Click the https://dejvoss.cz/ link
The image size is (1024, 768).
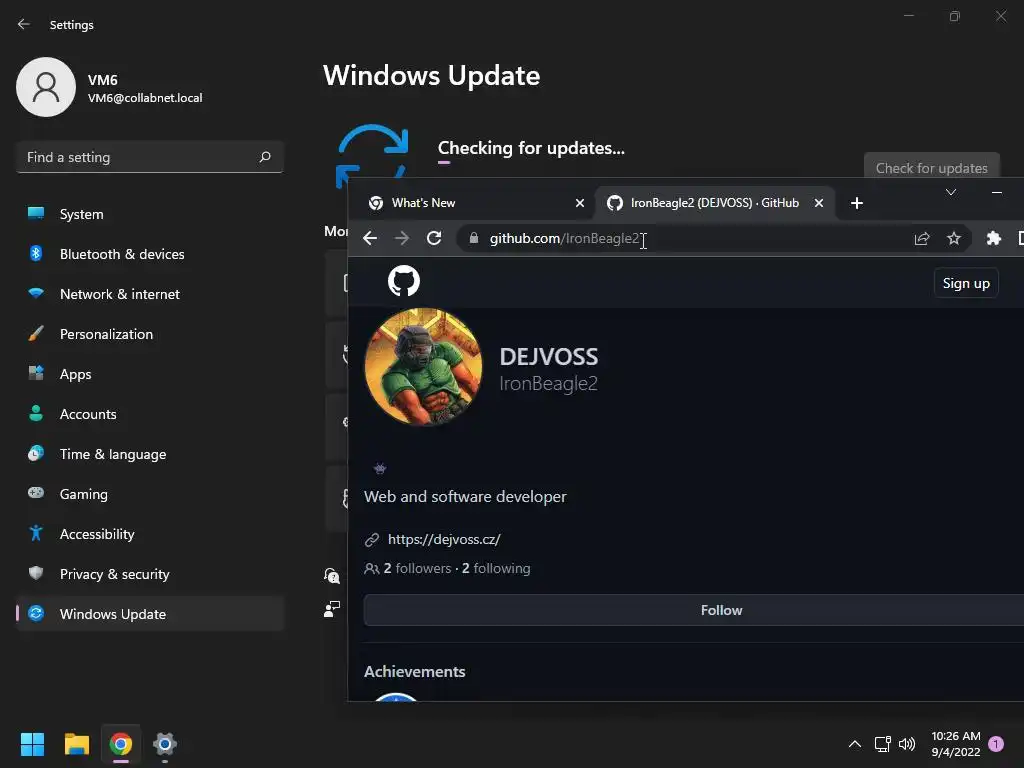443,539
